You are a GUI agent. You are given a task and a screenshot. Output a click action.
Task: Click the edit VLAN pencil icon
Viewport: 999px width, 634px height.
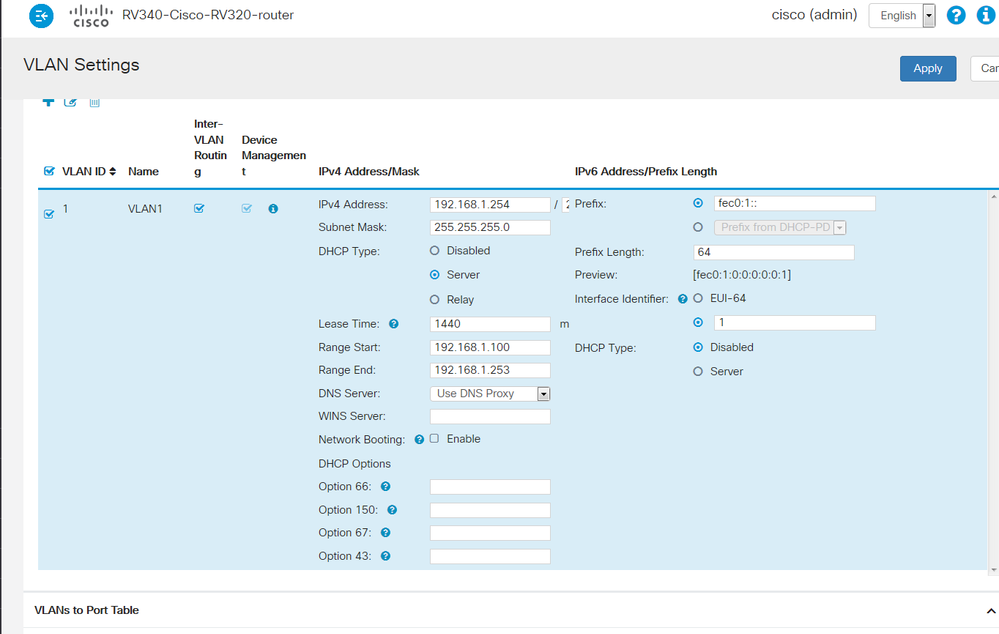71,103
